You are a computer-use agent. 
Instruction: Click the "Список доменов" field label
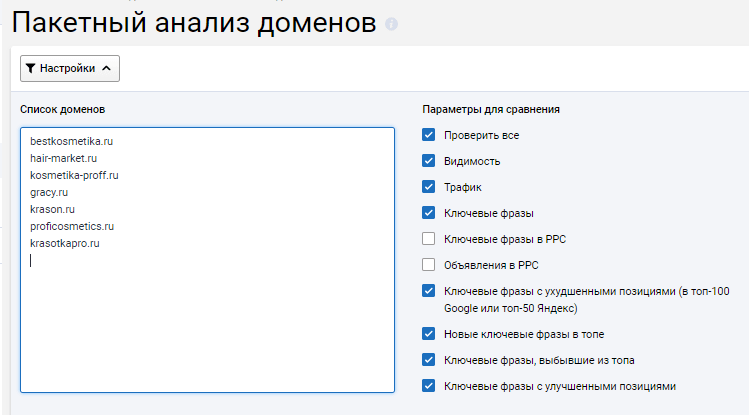[62, 109]
